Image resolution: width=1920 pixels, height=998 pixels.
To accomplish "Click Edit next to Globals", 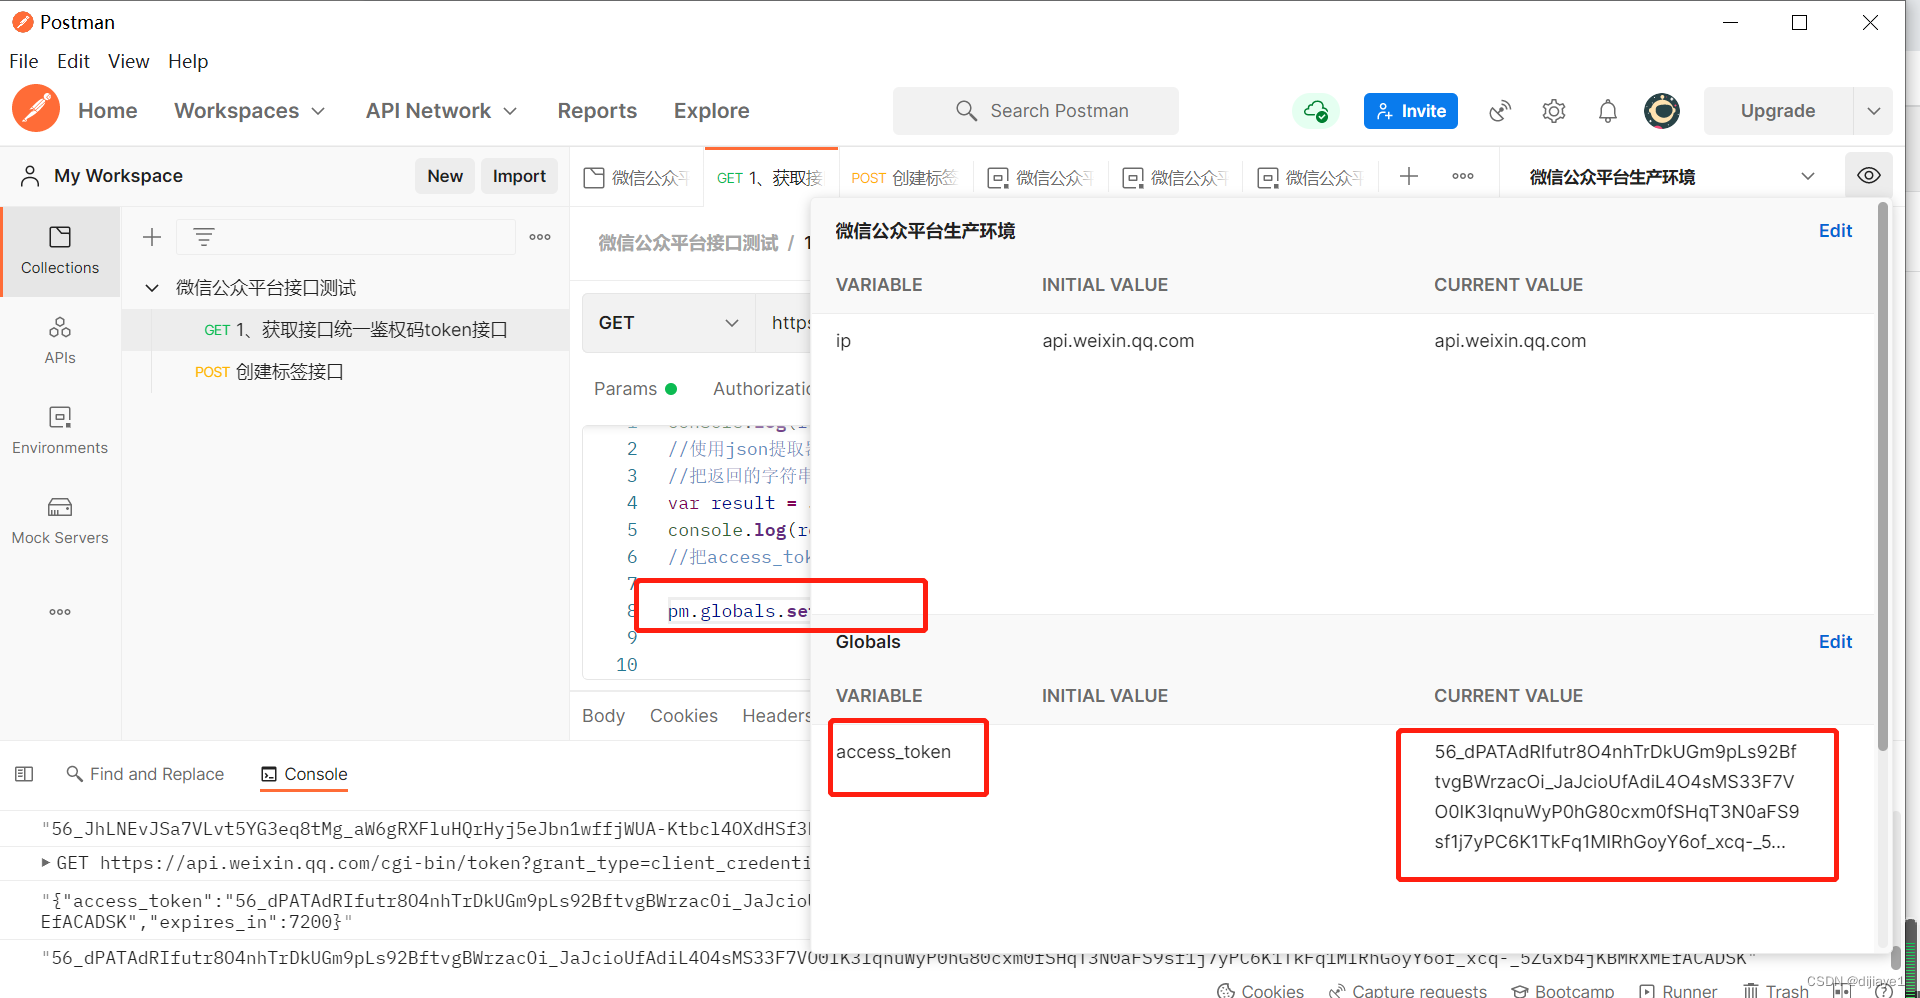I will pyautogui.click(x=1835, y=641).
